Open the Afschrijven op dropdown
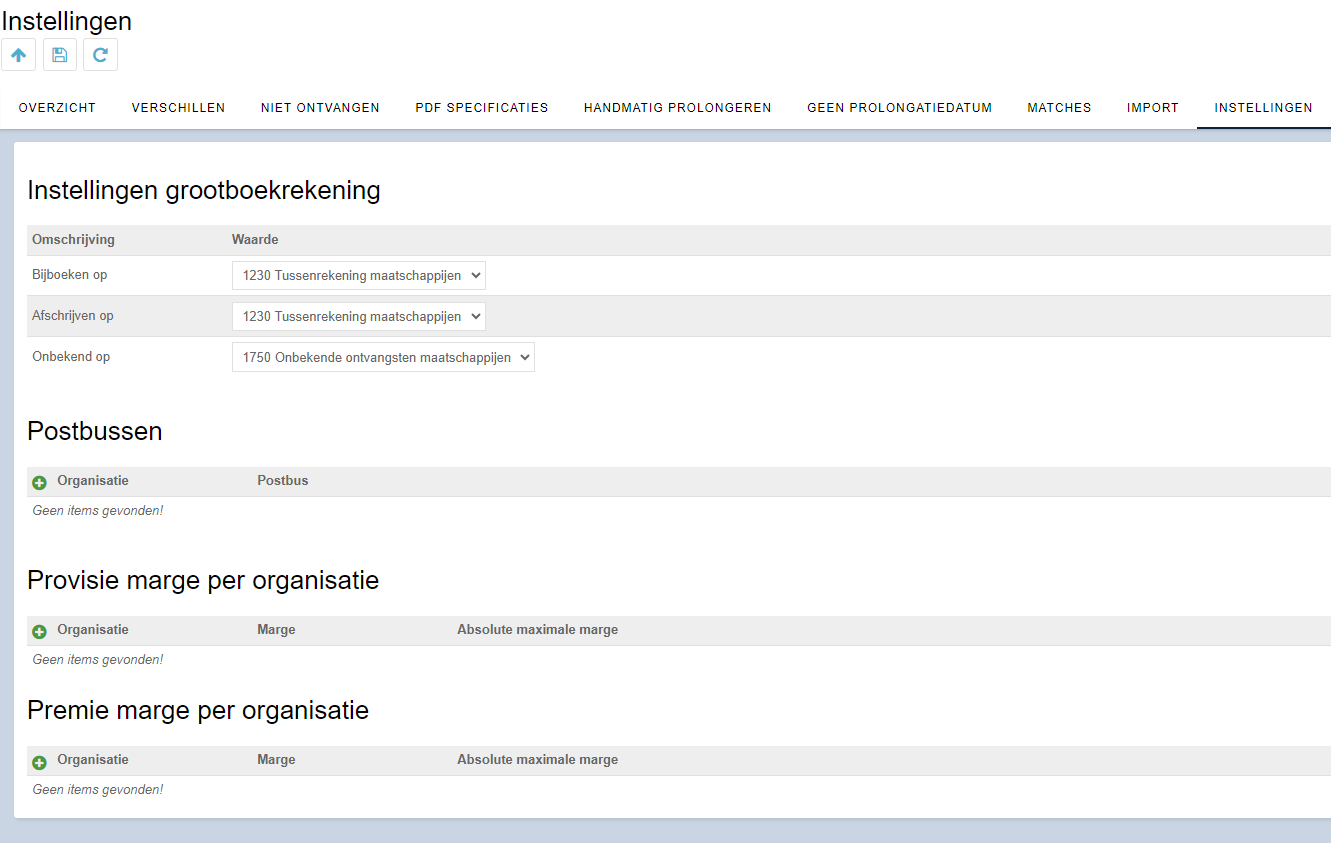The height and width of the screenshot is (843, 1331). coord(358,316)
